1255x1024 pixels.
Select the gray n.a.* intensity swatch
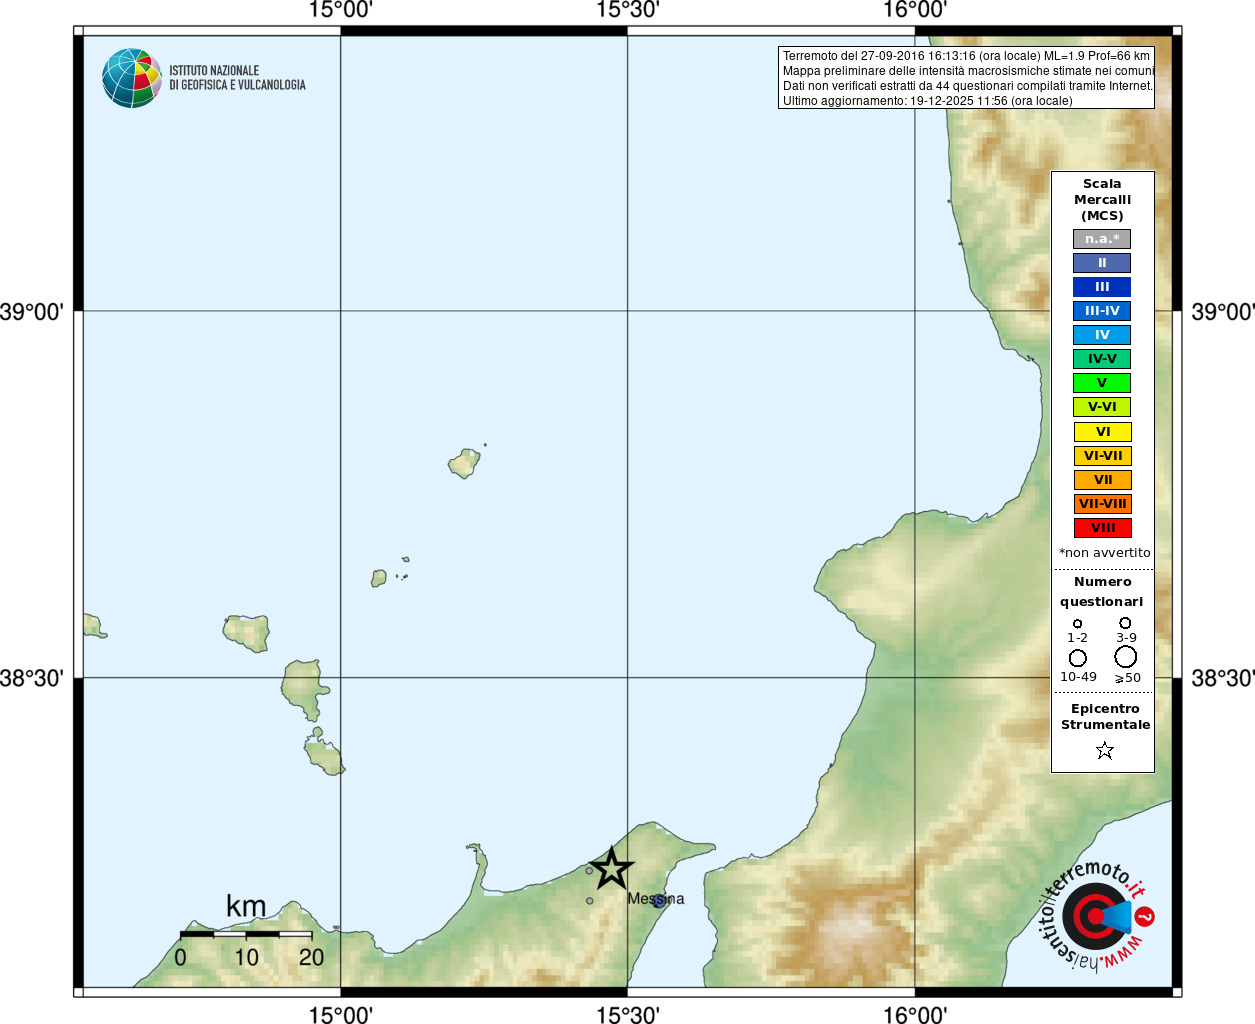coord(1102,239)
